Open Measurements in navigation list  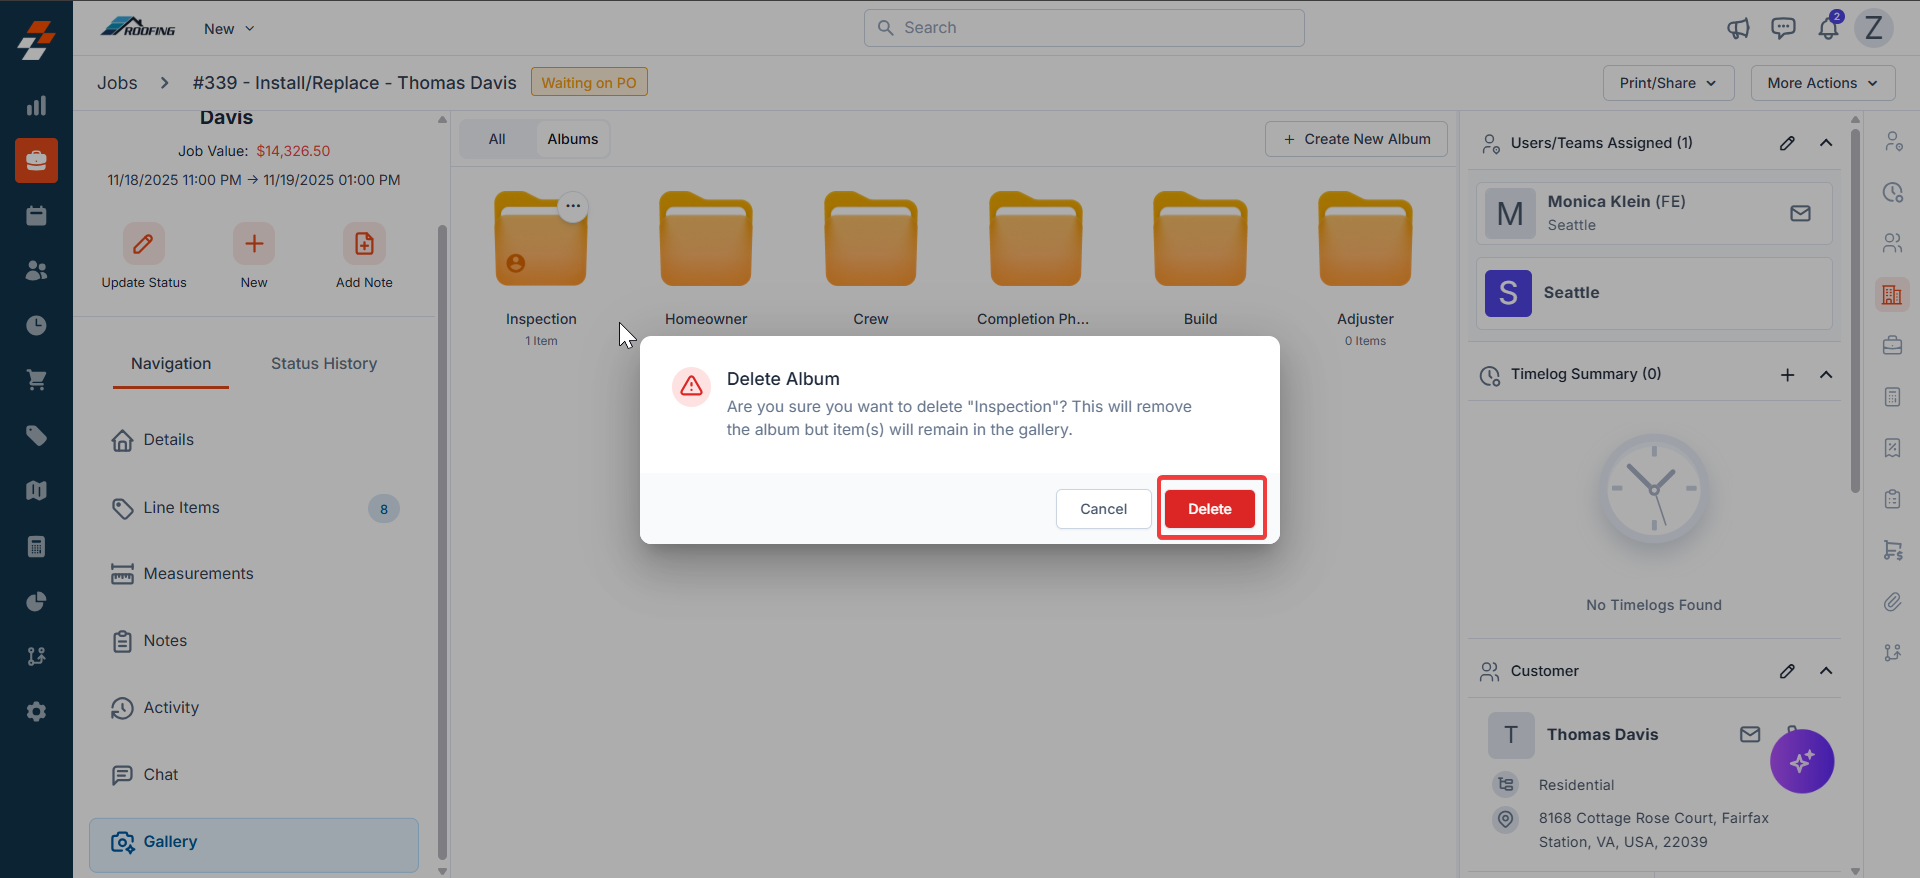click(x=254, y=574)
